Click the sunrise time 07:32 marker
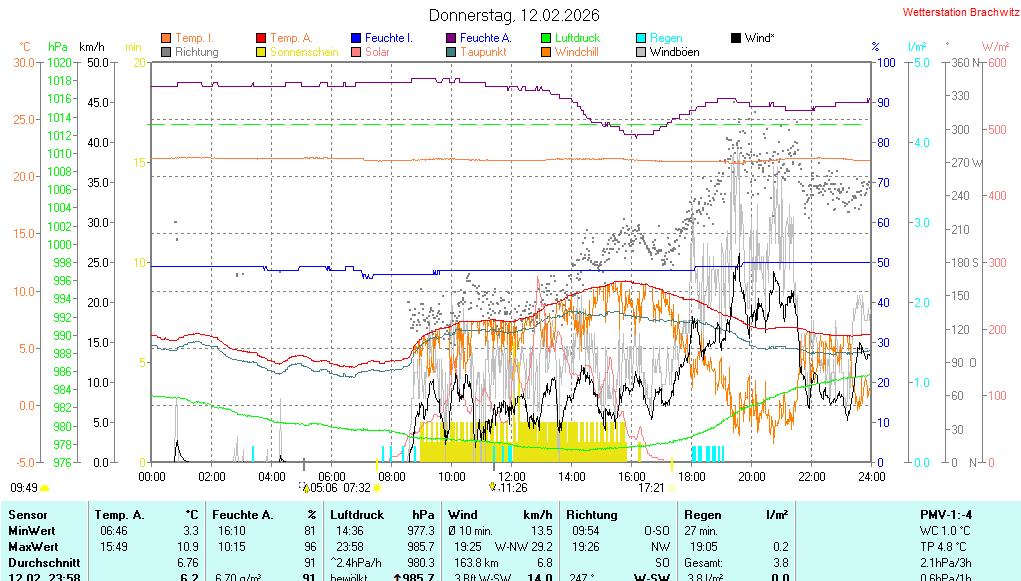This screenshot has height=581, width=1021. [x=377, y=488]
